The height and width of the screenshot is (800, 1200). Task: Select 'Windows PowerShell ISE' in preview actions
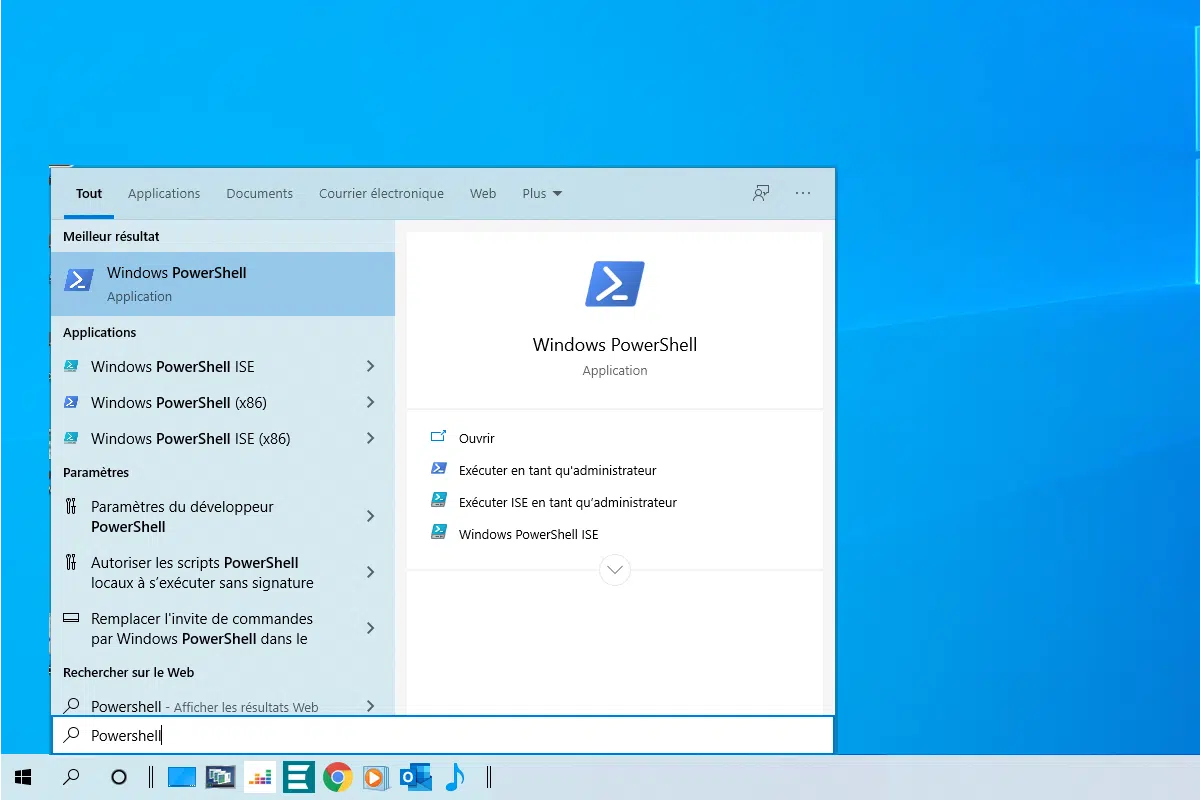click(x=529, y=534)
